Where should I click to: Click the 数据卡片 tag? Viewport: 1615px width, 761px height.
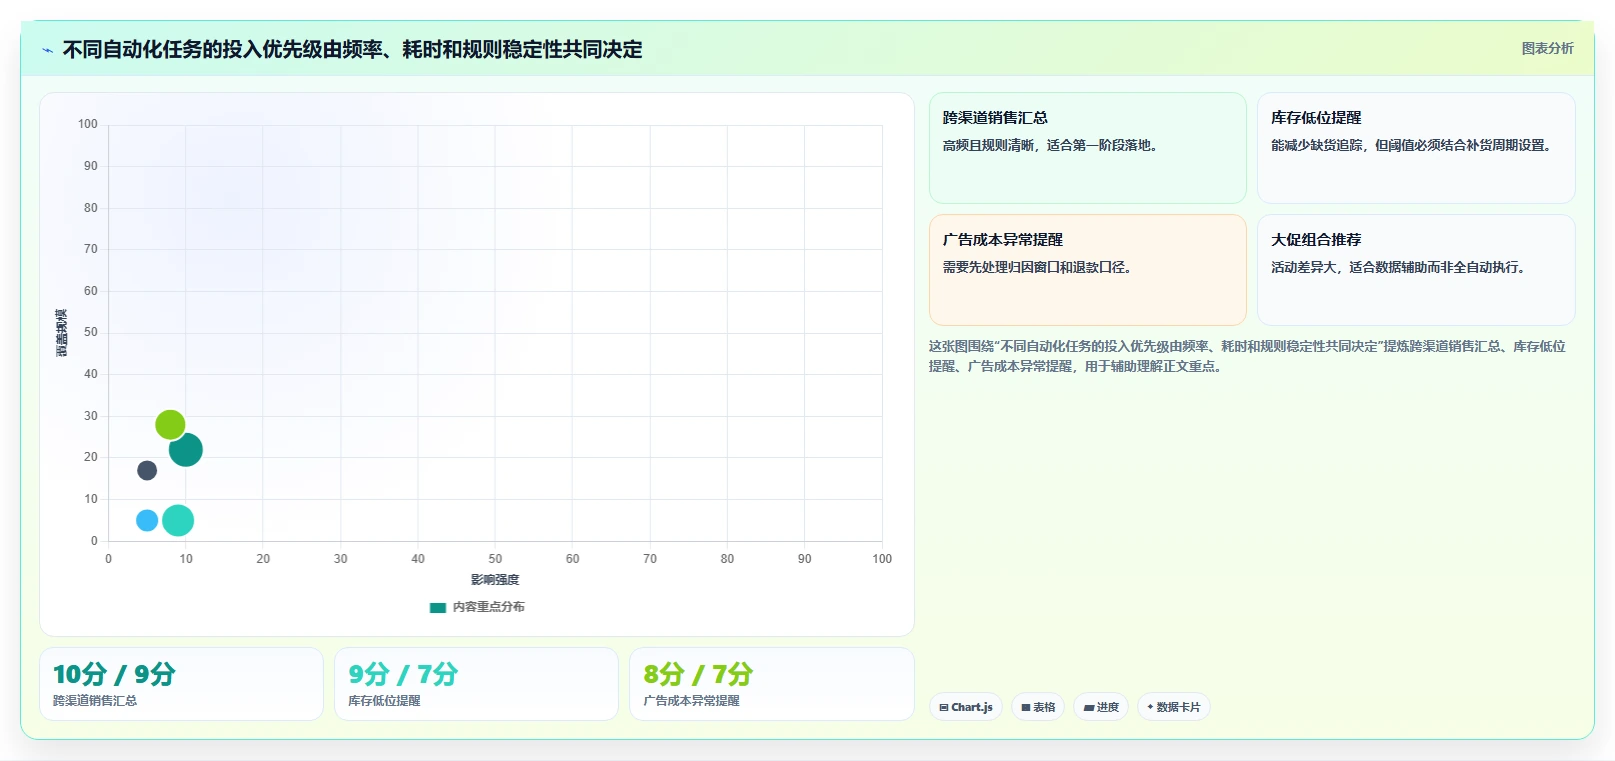pyautogui.click(x=1174, y=707)
